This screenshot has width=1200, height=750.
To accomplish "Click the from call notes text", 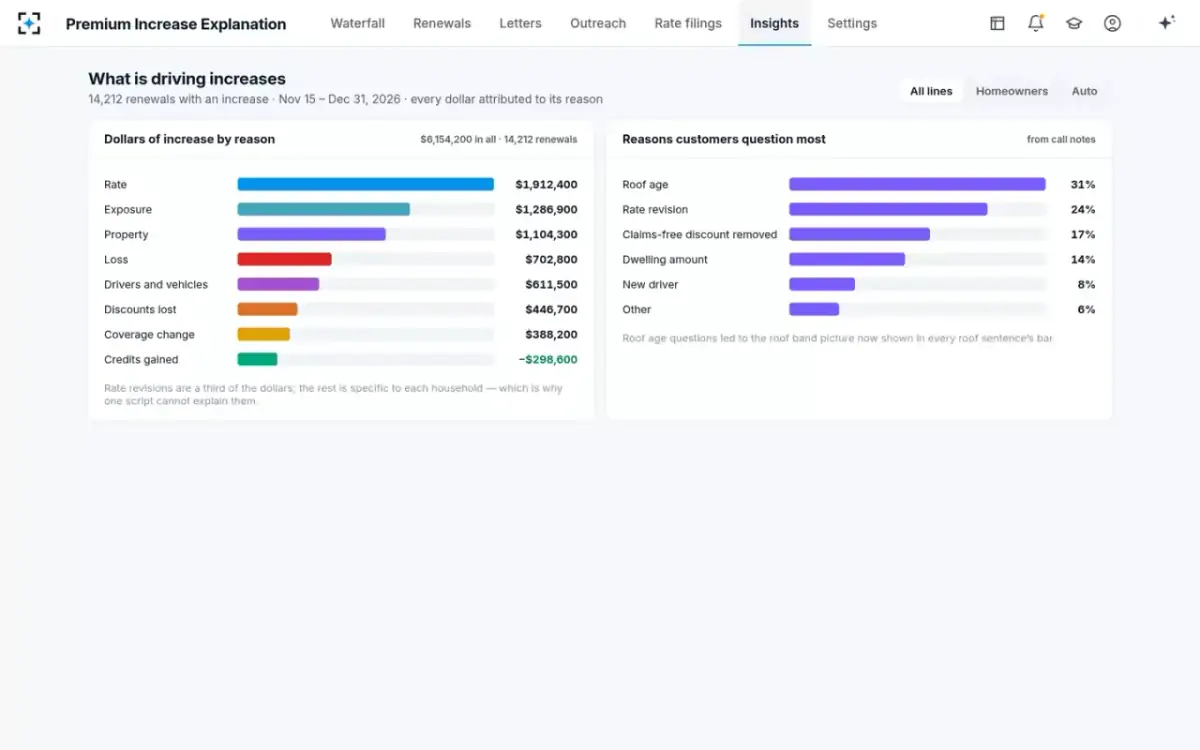I will [x=1061, y=140].
